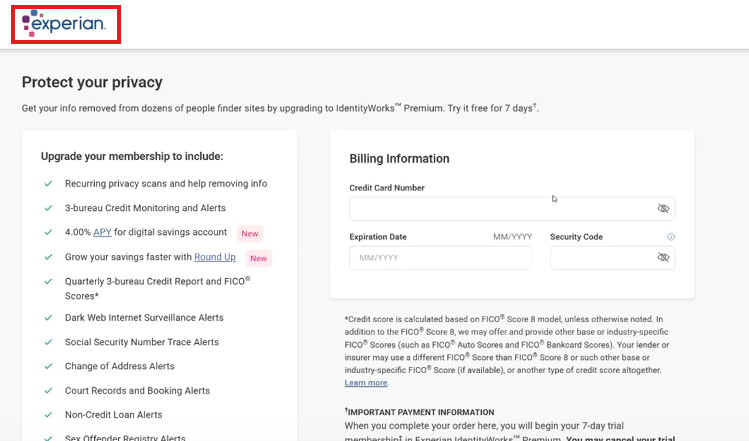Click checkmark beside 3-bureau Credit Monitoring

pos(48,208)
